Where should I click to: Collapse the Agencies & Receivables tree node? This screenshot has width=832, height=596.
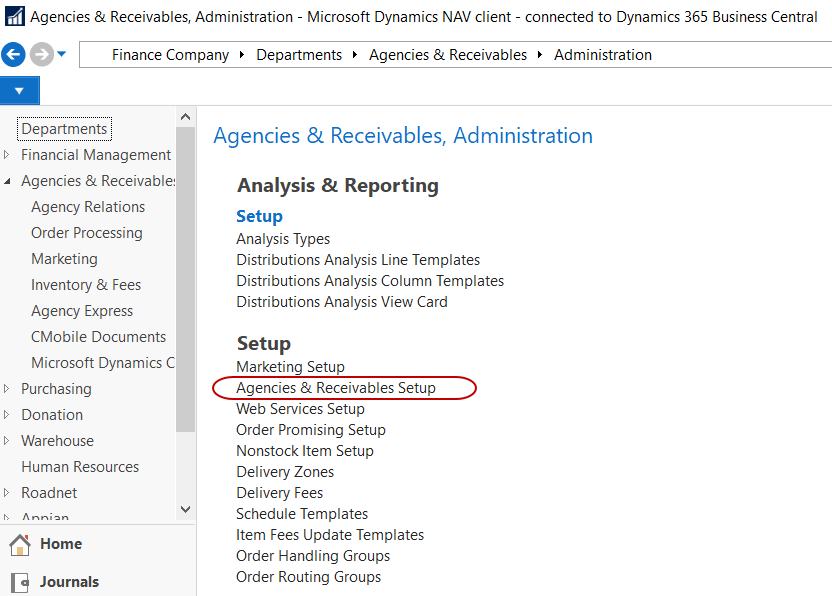click(8, 181)
